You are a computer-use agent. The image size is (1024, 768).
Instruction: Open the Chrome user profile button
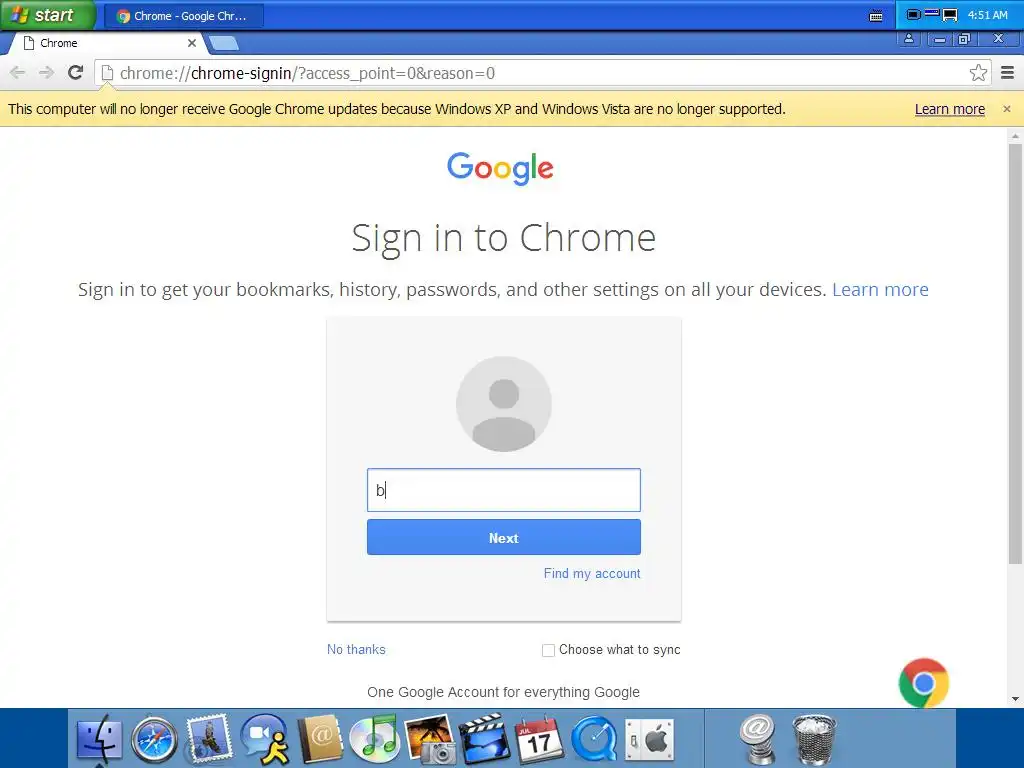coord(908,39)
